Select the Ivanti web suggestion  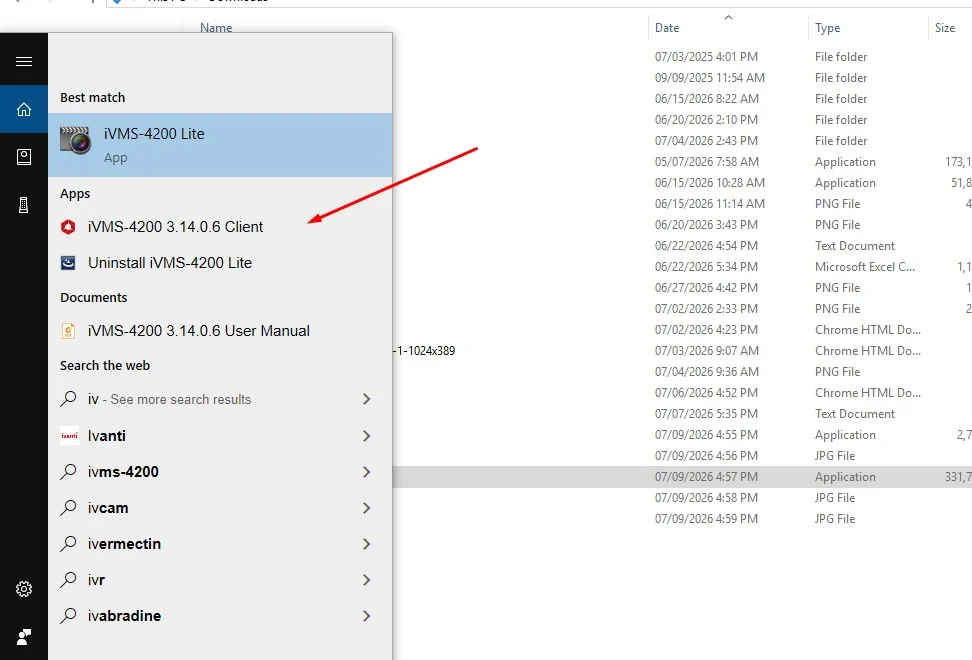tap(220, 436)
